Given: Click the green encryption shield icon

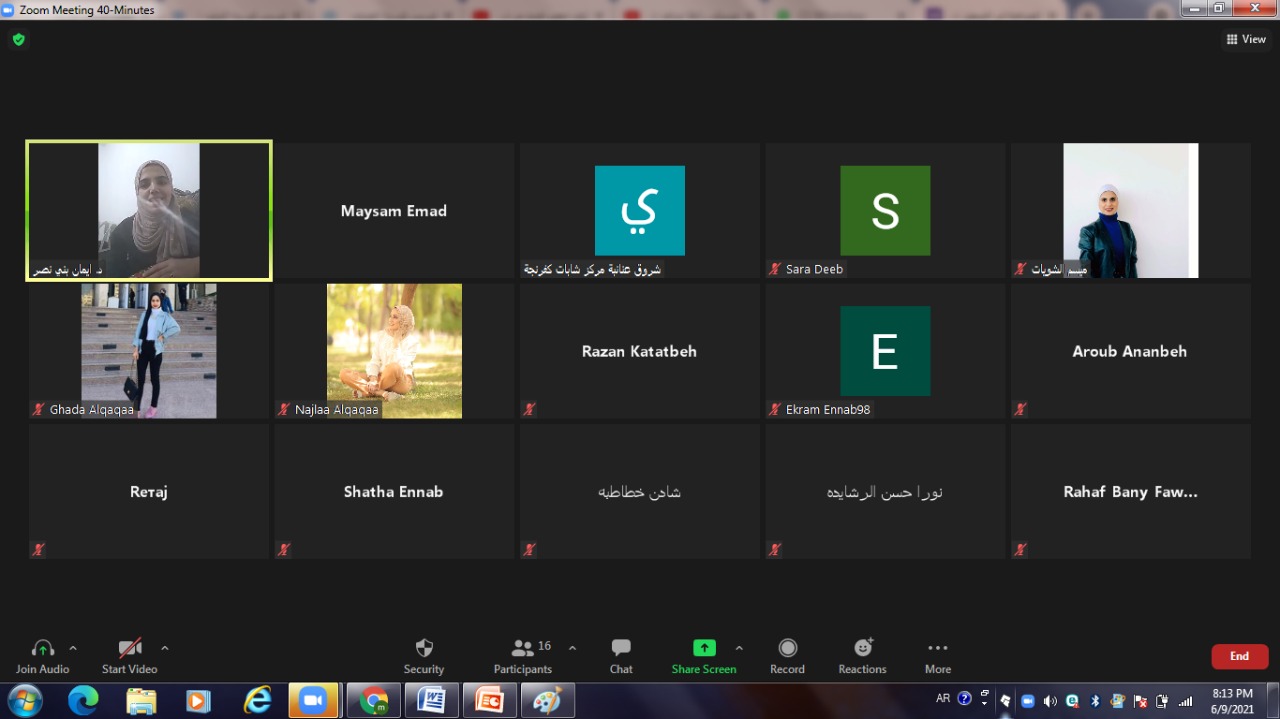Looking at the screenshot, I should click(x=18, y=40).
